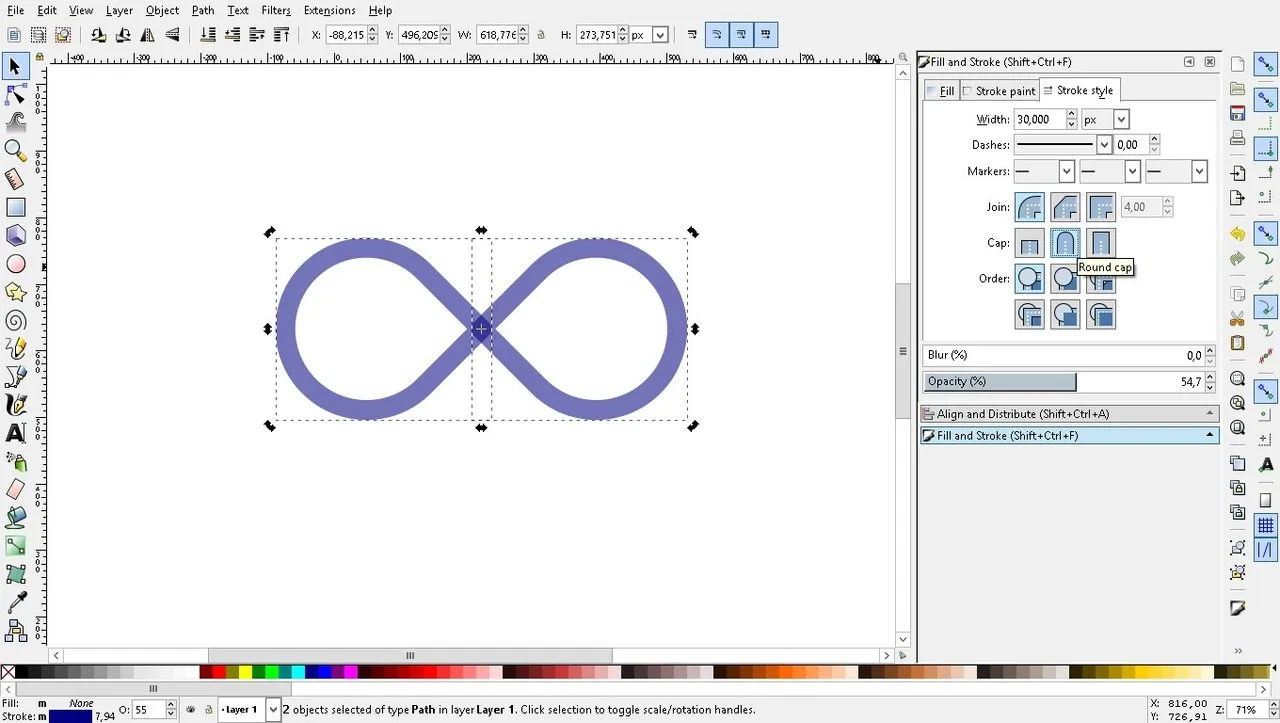The width and height of the screenshot is (1280, 723).
Task: Click the Object menu
Action: (x=162, y=10)
